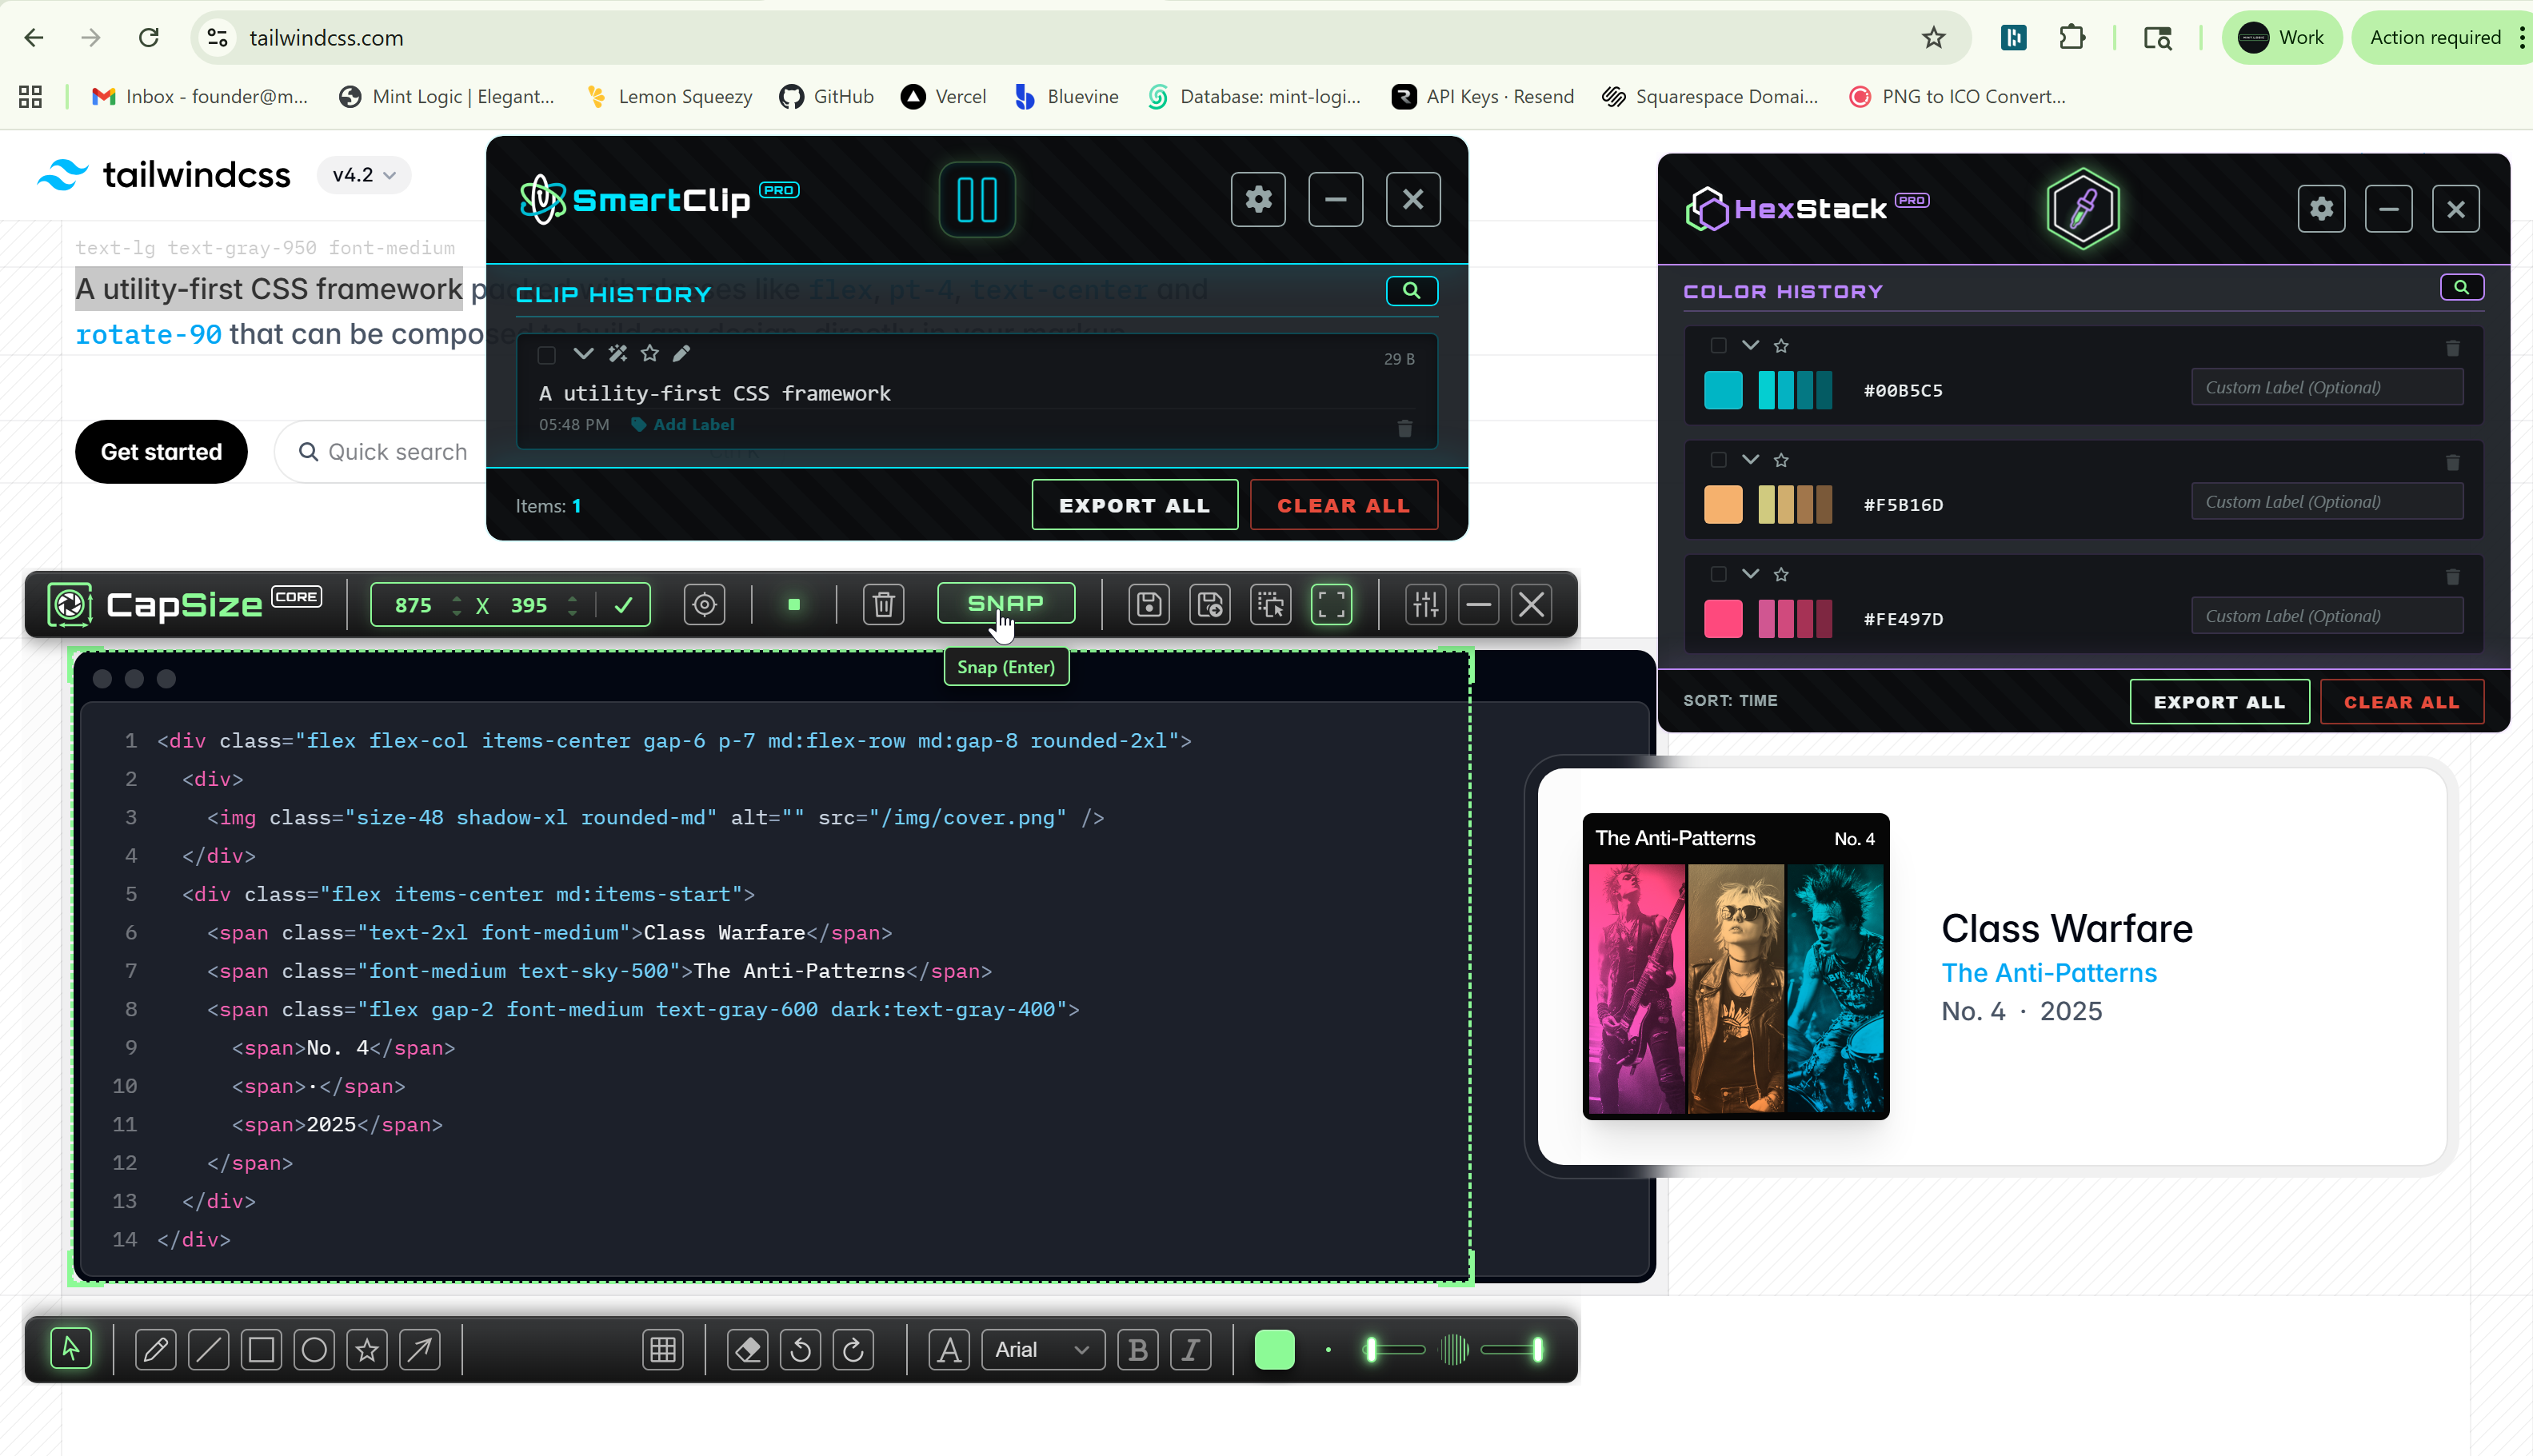2533x1456 pixels.
Task: Click the fullscreen capture icon in CapSize
Action: [1330, 604]
